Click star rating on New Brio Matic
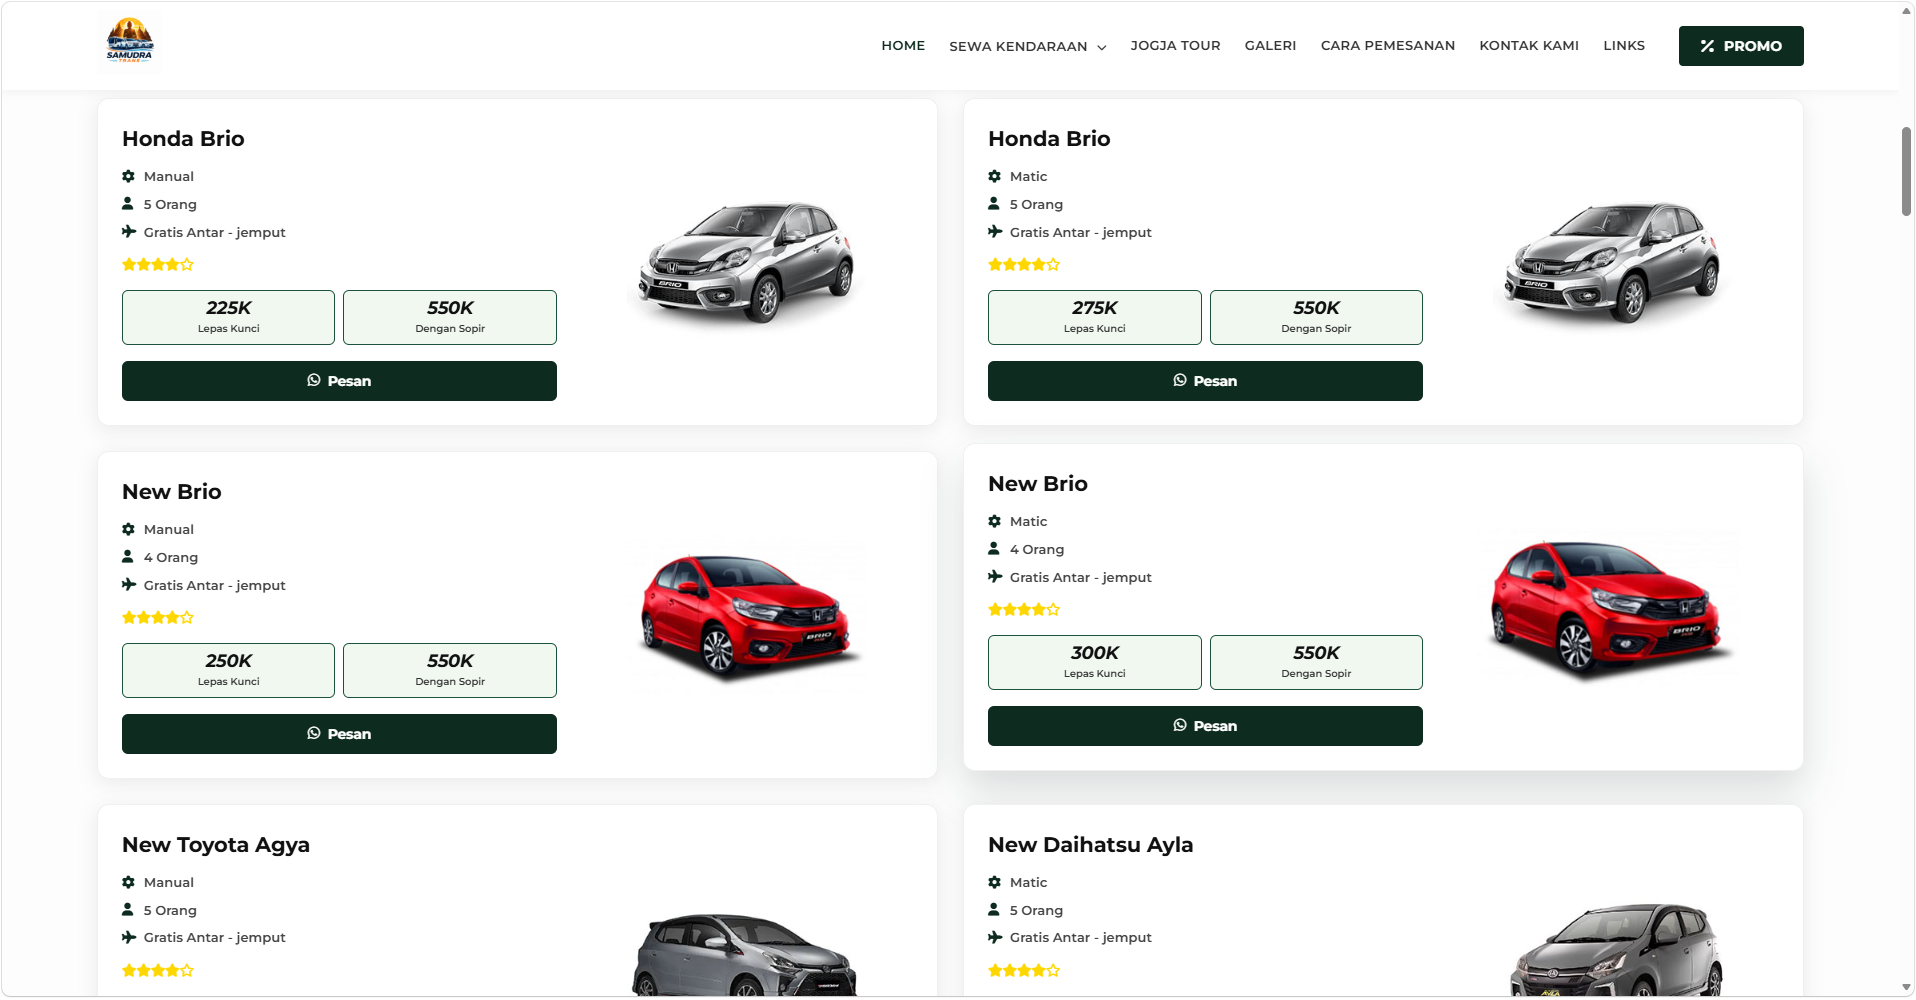Image resolution: width=1916 pixels, height=1000 pixels. 1024,610
